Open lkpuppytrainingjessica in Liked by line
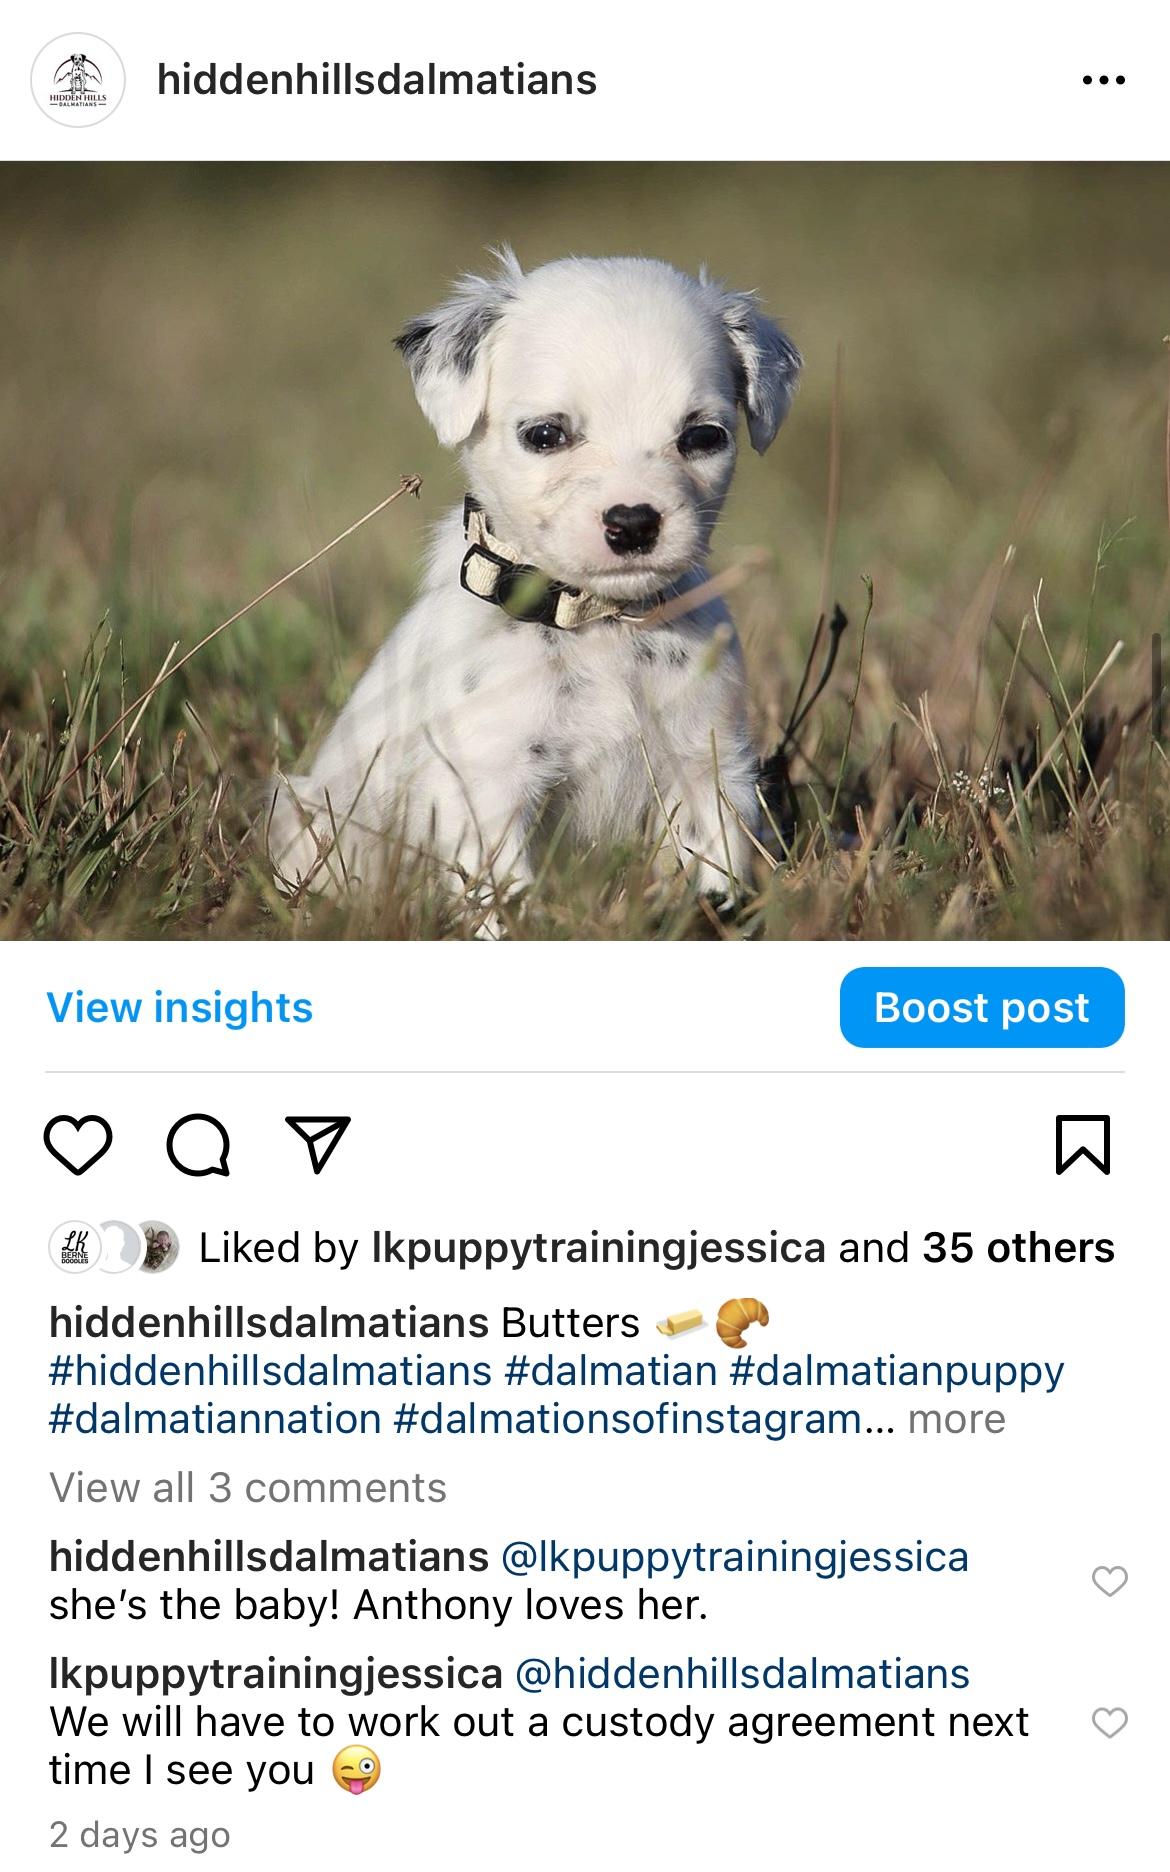 [x=598, y=1247]
